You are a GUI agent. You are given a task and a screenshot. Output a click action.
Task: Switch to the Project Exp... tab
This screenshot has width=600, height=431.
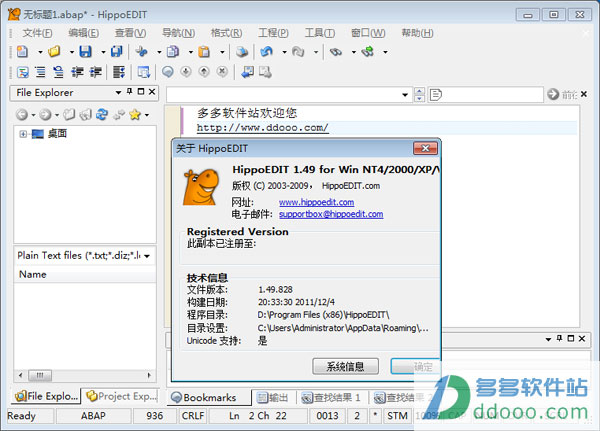click(x=122, y=396)
